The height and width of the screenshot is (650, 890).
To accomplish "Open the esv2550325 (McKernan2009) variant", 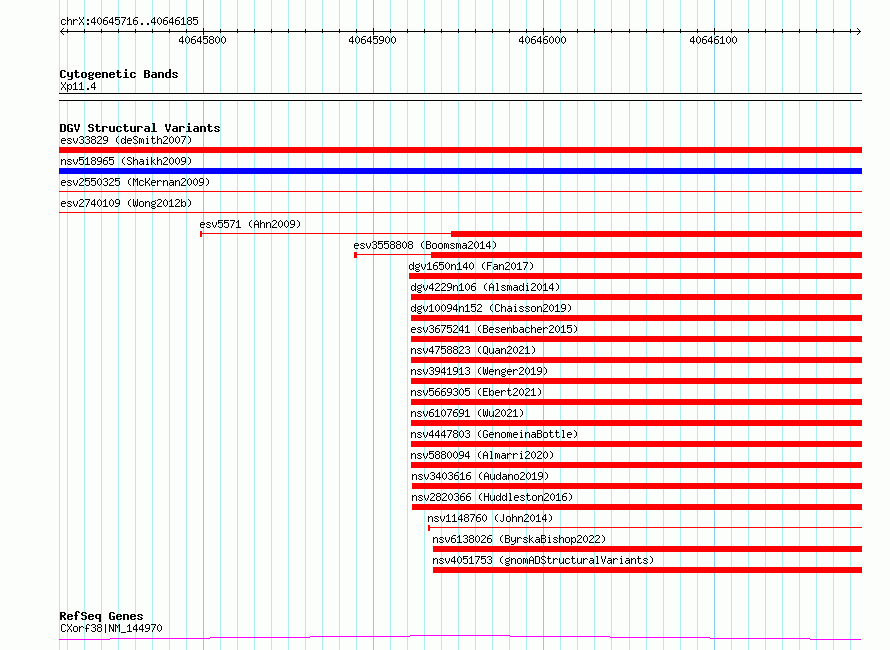I will (x=135, y=182).
